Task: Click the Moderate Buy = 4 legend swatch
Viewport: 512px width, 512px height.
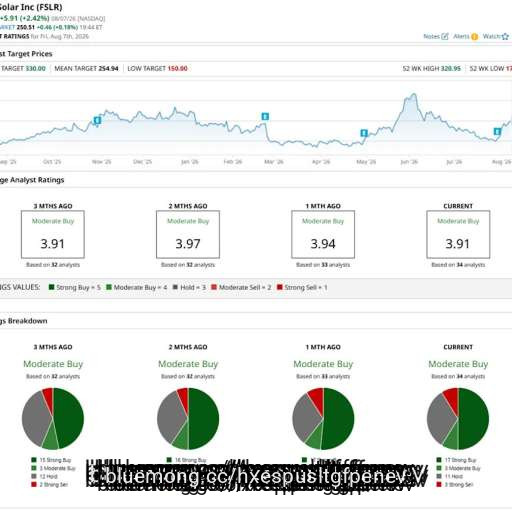Action: (x=109, y=287)
